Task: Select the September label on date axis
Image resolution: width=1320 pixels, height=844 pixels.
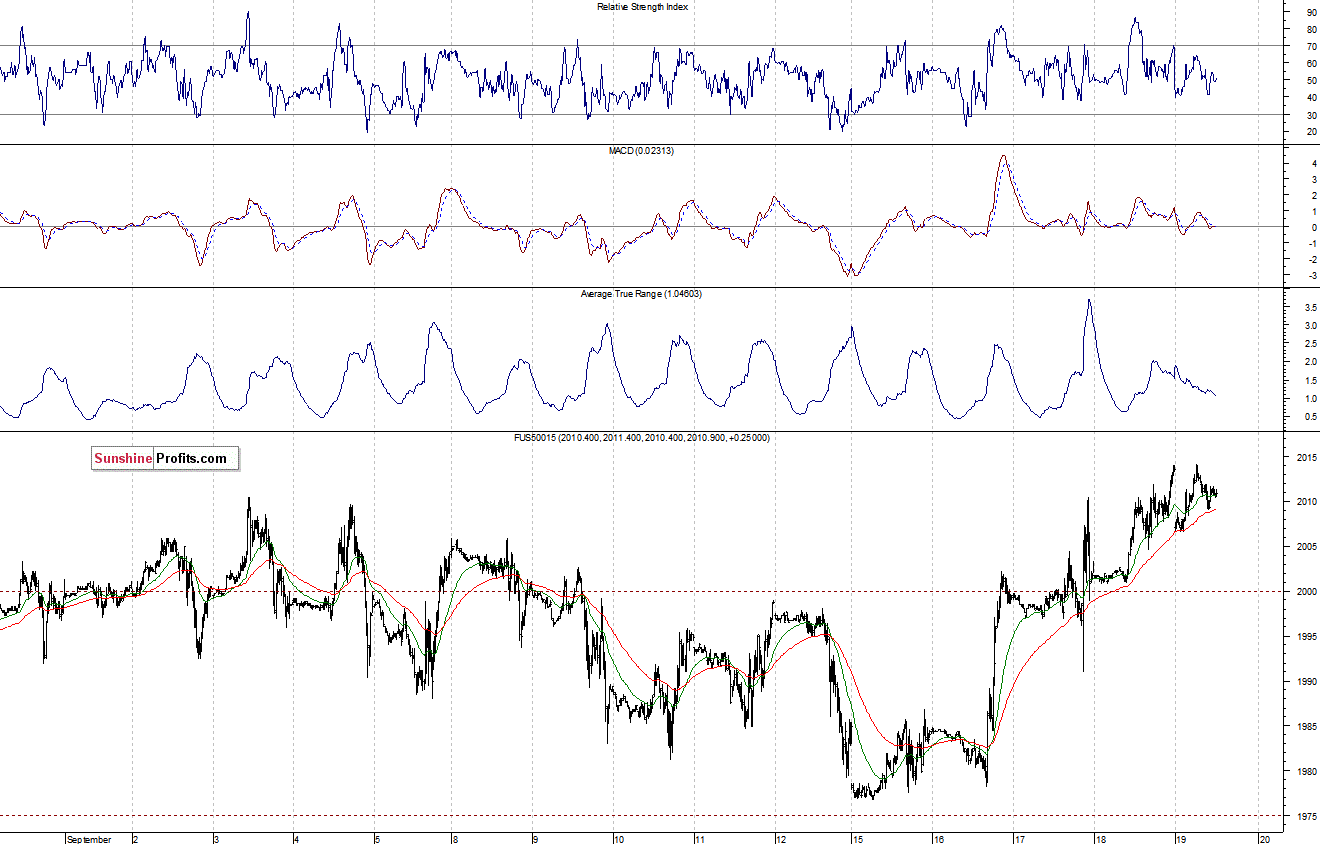Action: click(x=89, y=839)
